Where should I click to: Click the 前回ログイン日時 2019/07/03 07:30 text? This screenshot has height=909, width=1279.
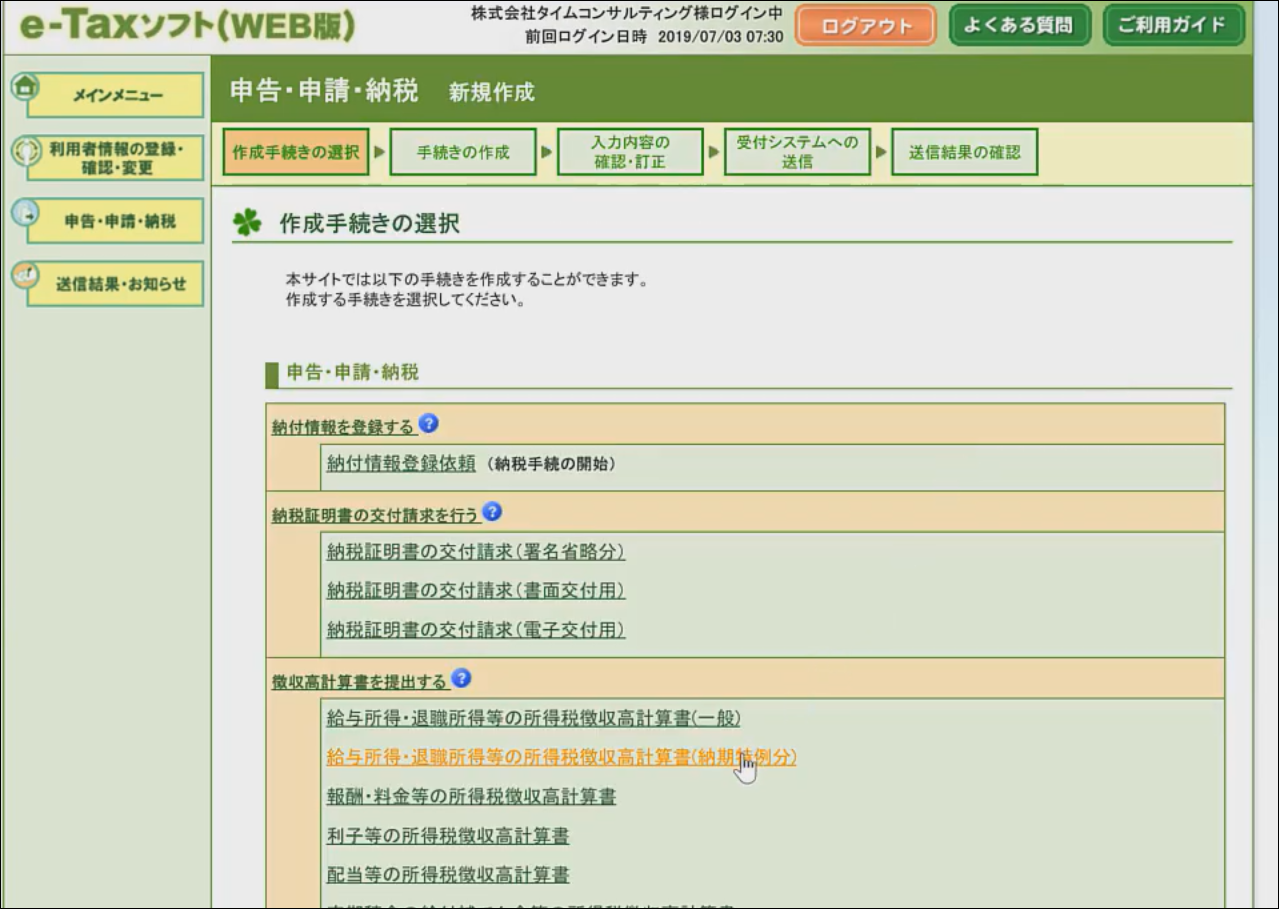[654, 38]
